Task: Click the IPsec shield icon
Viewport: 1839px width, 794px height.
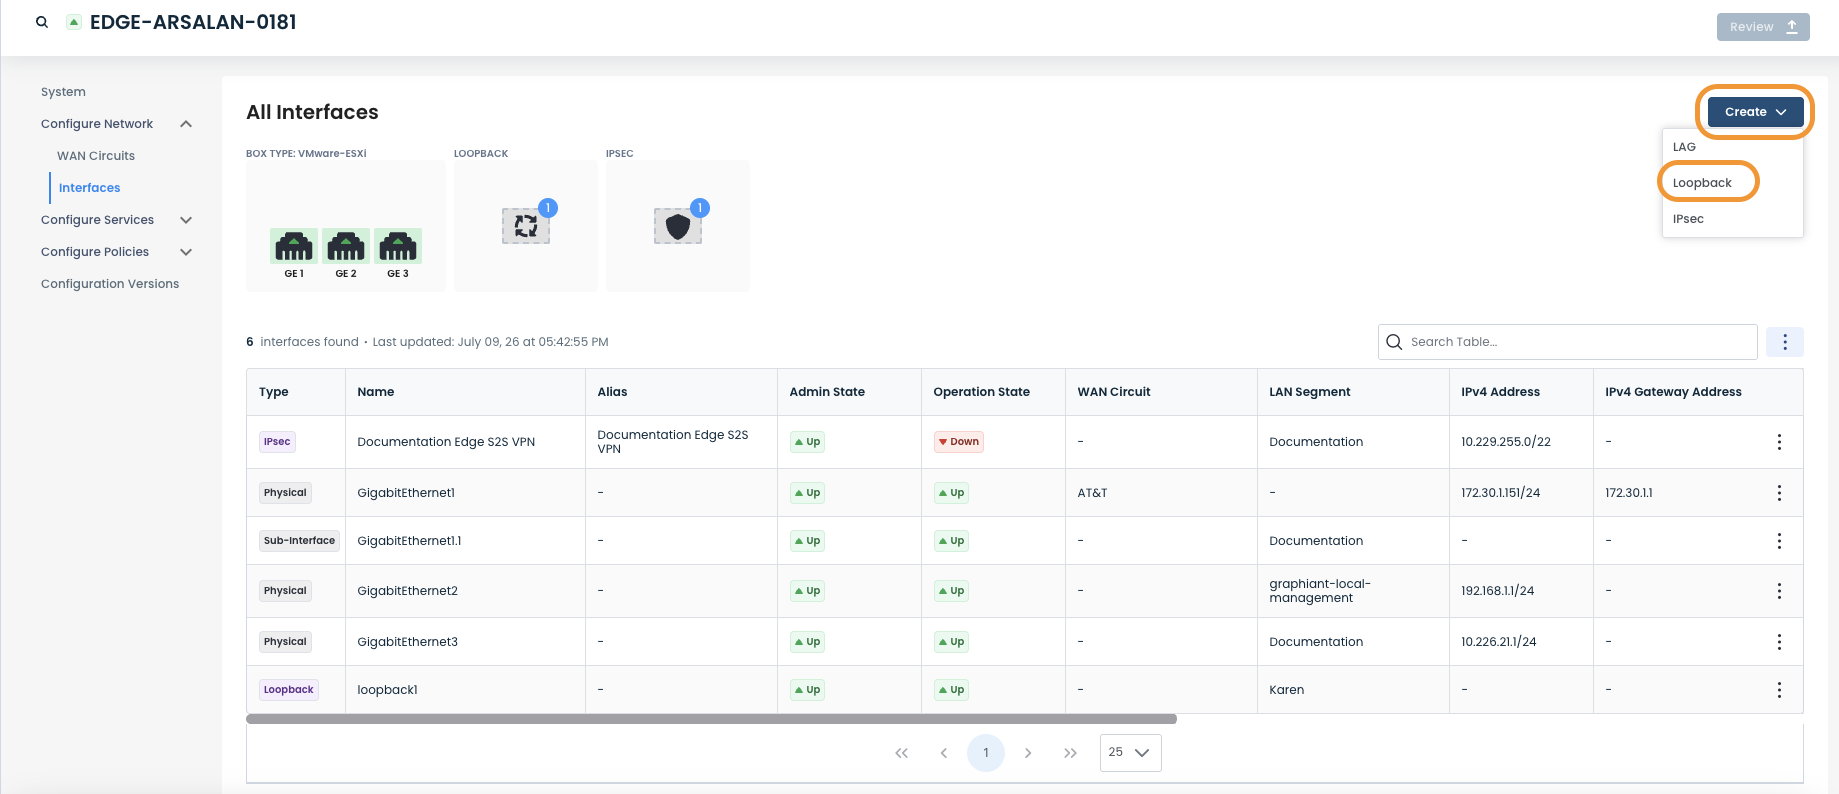Action: click(x=678, y=226)
